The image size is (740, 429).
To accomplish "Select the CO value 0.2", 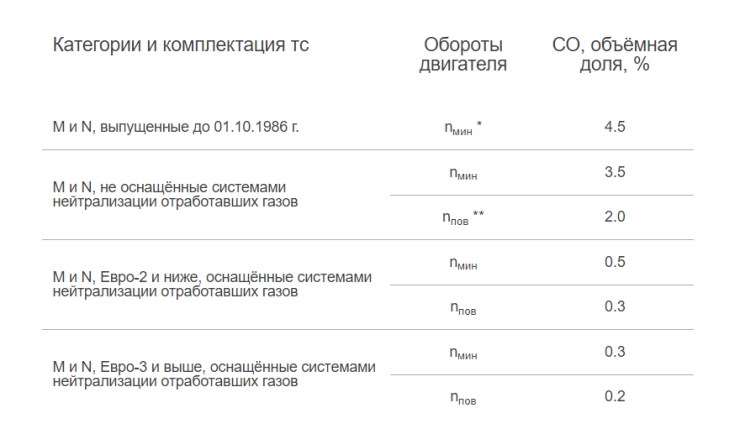I will coord(615,397).
